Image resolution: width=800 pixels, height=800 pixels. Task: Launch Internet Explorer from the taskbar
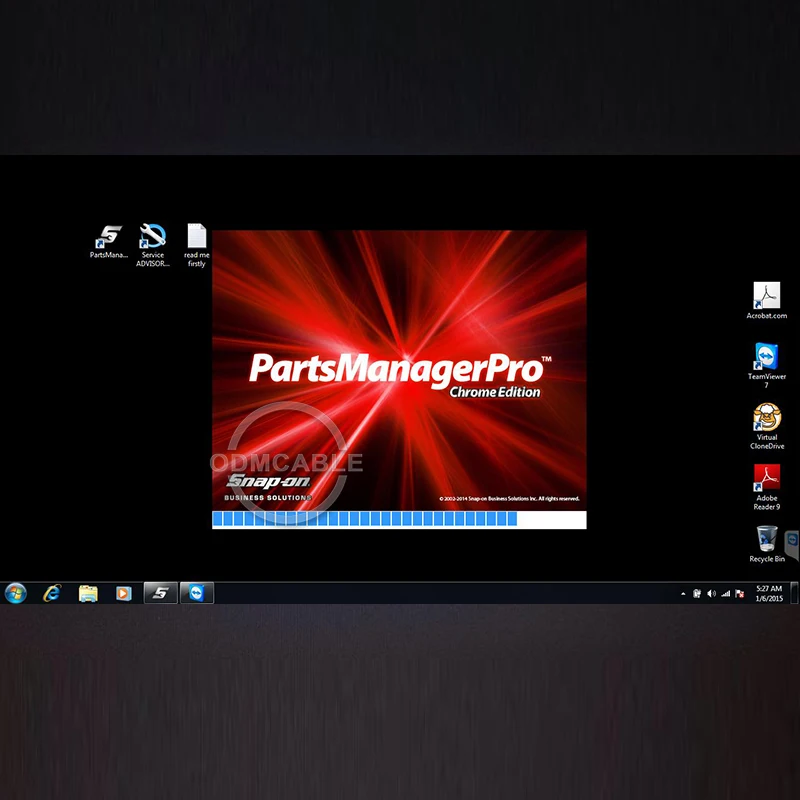click(x=52, y=593)
